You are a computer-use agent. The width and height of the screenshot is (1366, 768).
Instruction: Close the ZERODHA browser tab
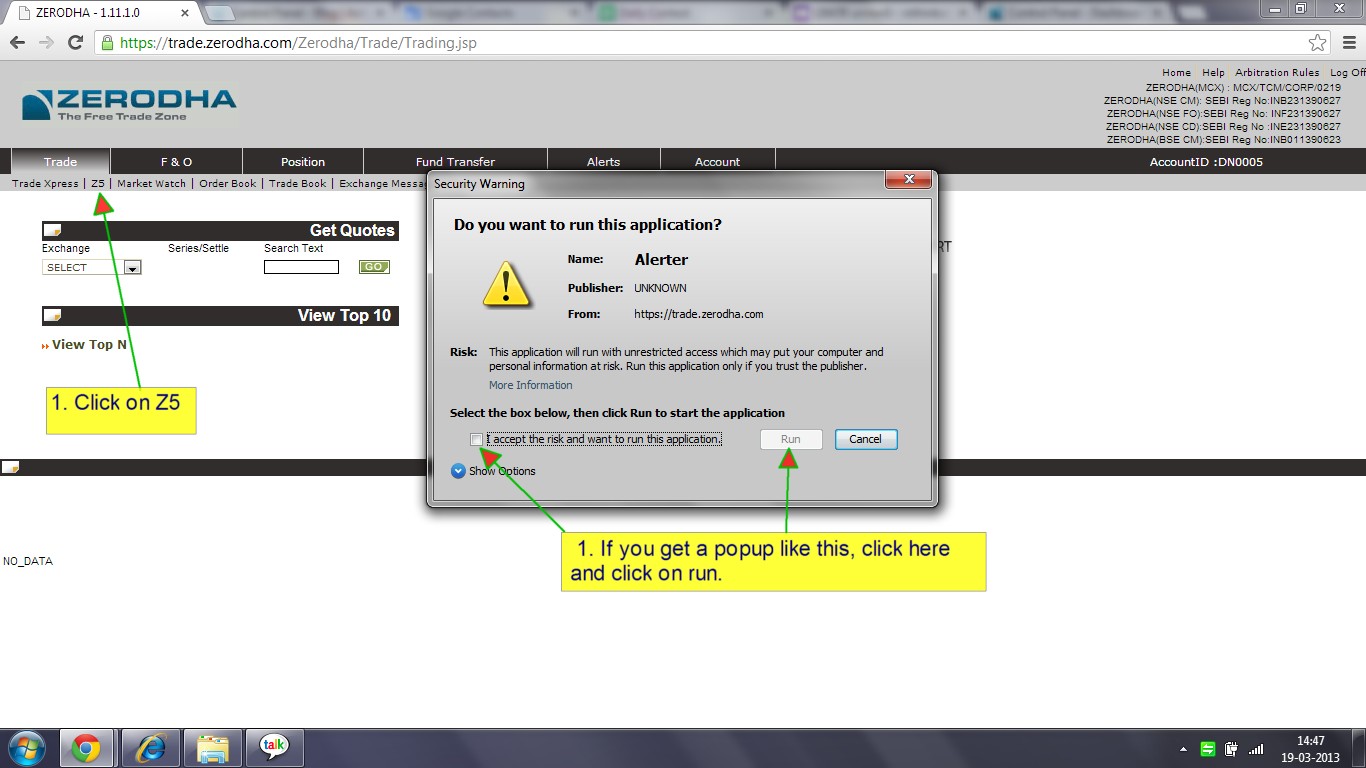click(183, 14)
